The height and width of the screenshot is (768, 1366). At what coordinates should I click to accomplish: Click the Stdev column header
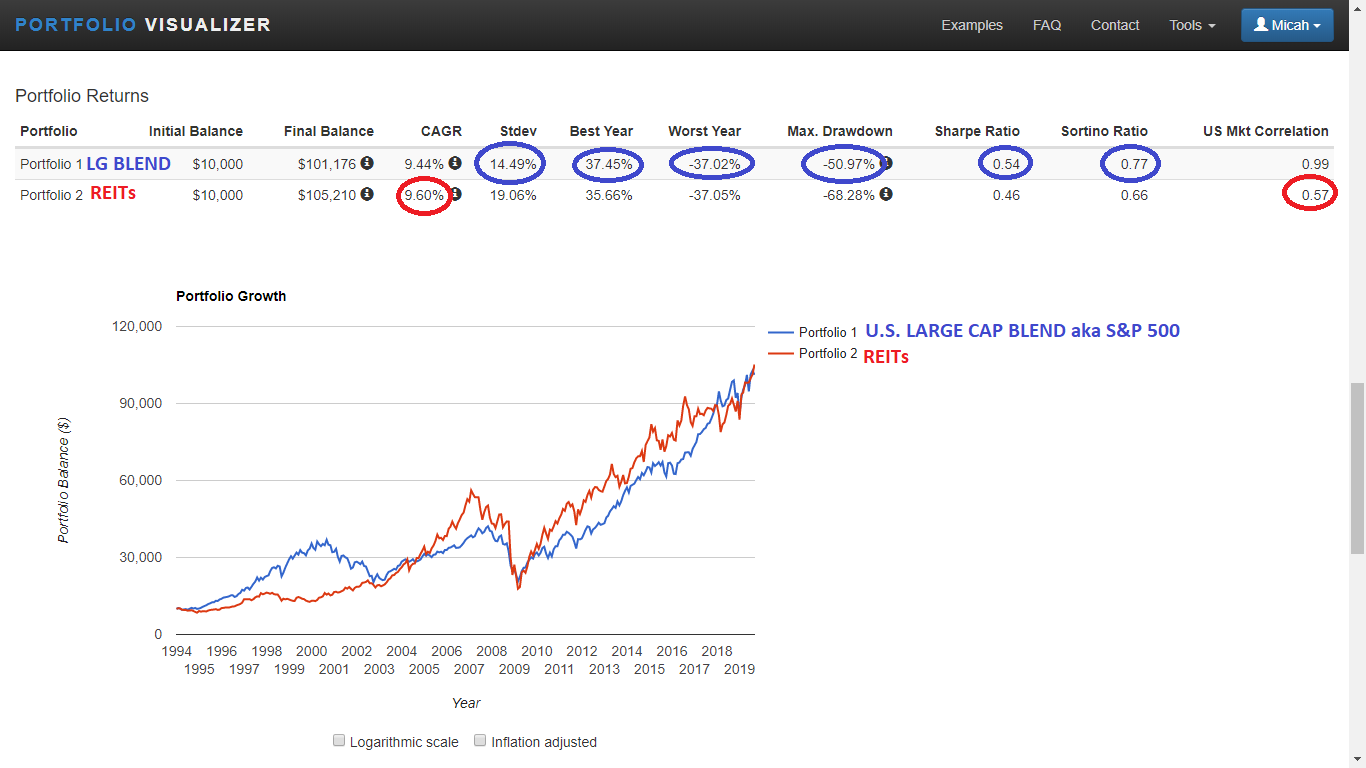[518, 131]
